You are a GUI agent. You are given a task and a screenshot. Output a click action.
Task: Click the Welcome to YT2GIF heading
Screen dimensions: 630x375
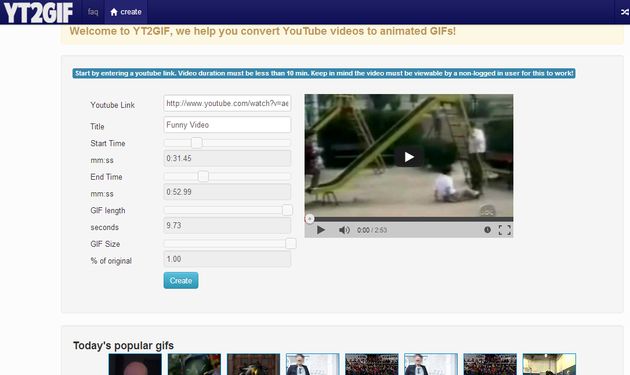tap(262, 31)
